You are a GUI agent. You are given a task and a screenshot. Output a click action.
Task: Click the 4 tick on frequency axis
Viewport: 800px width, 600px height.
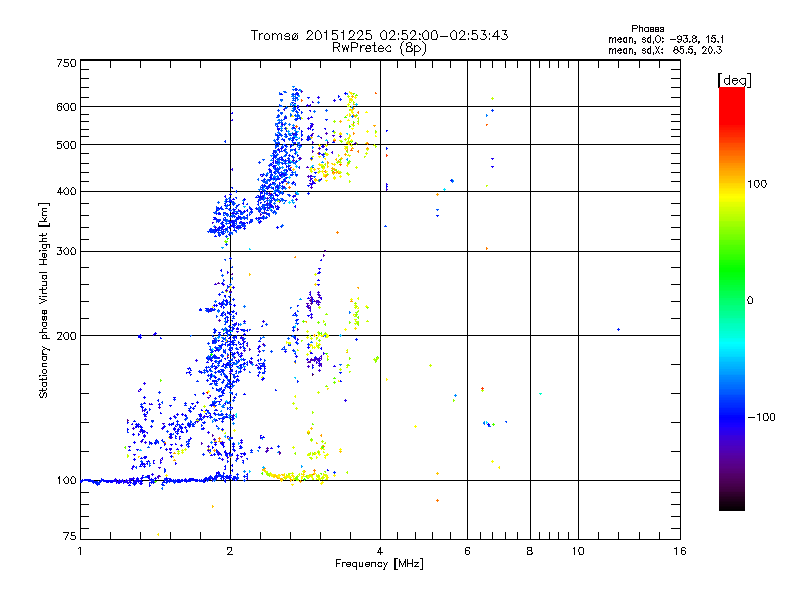point(380,551)
